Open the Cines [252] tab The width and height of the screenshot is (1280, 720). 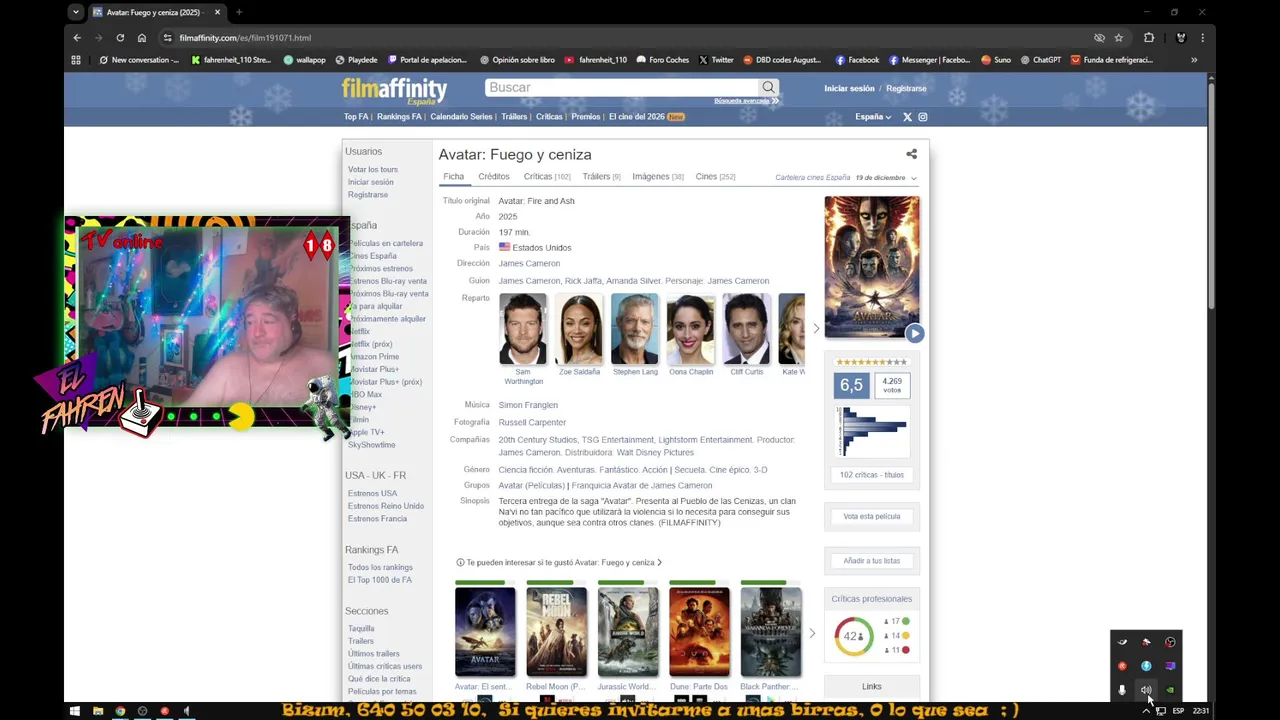coord(715,177)
